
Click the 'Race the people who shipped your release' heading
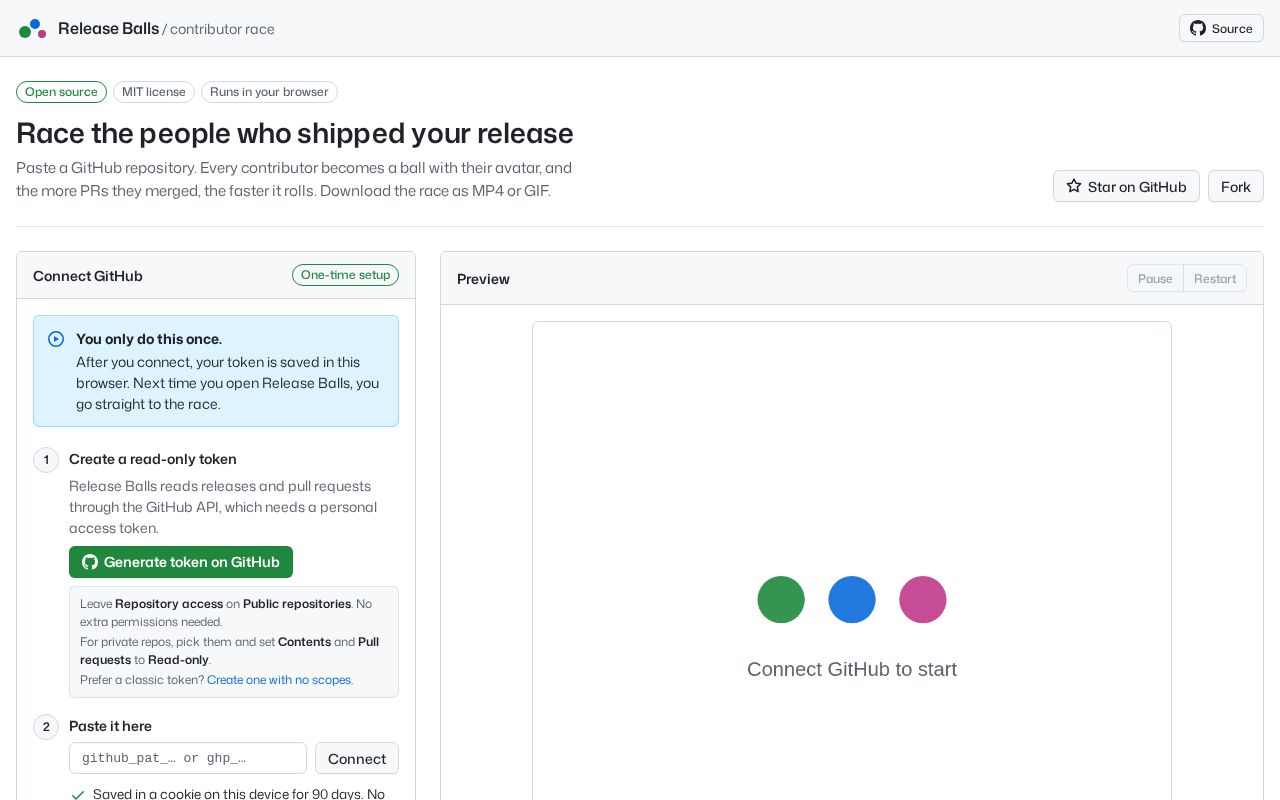point(295,133)
